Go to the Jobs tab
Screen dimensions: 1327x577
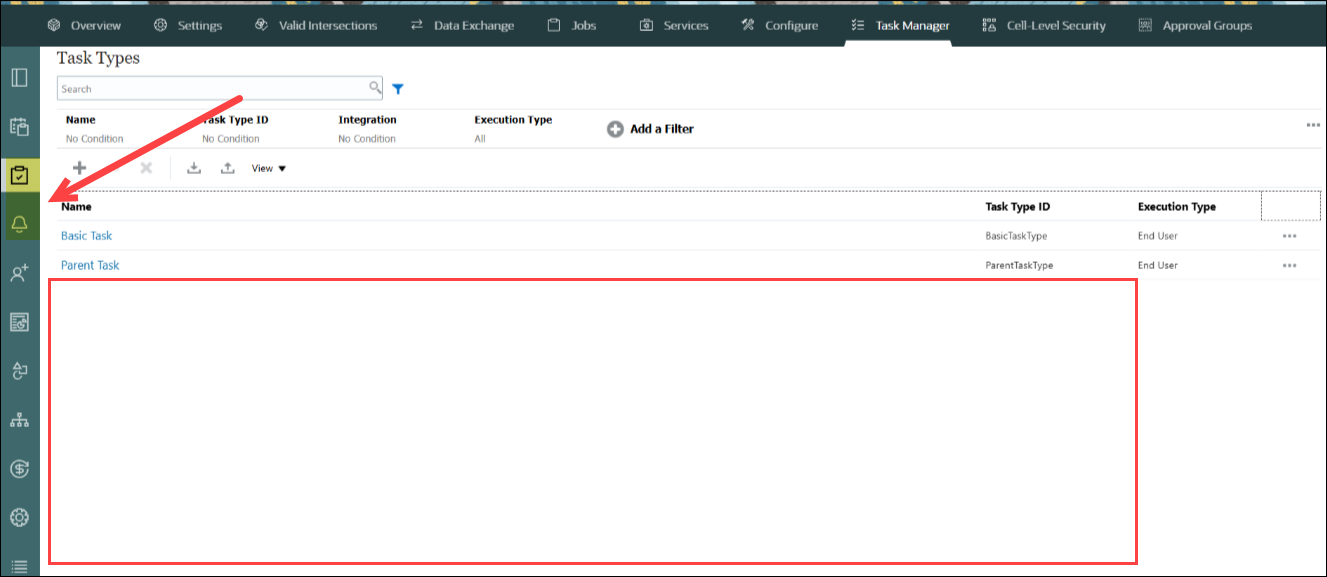pos(570,25)
